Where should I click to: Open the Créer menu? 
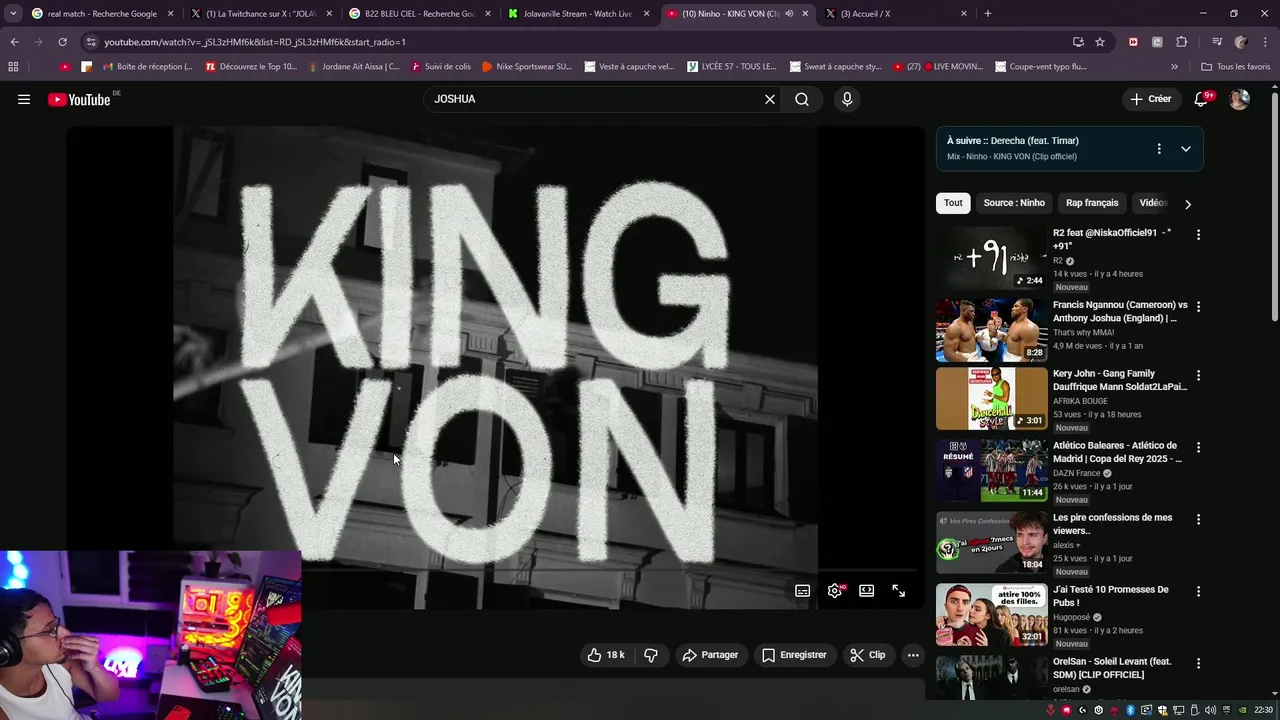tap(1150, 99)
